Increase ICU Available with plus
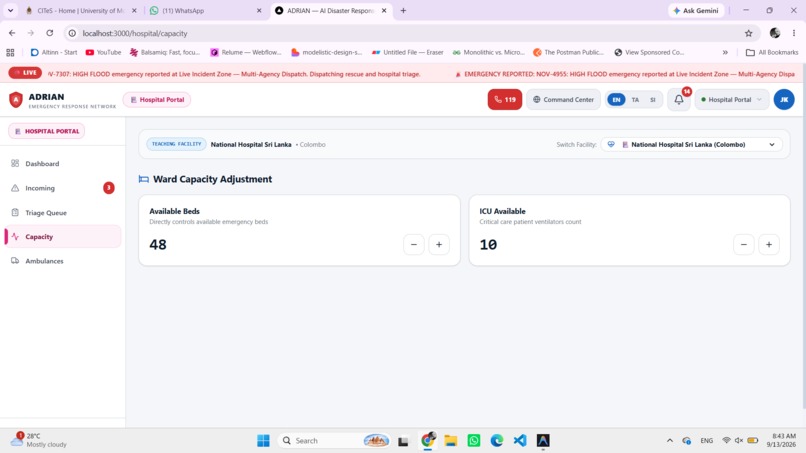 768,245
